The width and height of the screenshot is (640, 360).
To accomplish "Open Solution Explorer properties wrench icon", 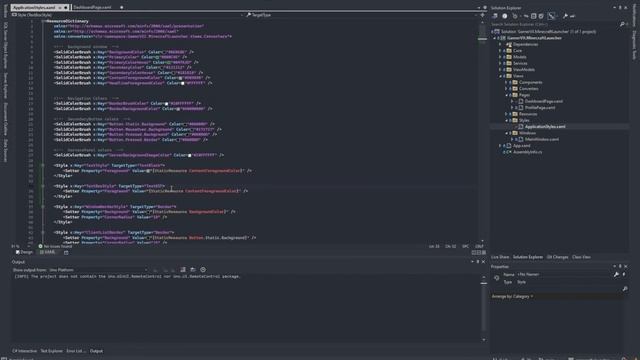I will [x=565, y=16].
